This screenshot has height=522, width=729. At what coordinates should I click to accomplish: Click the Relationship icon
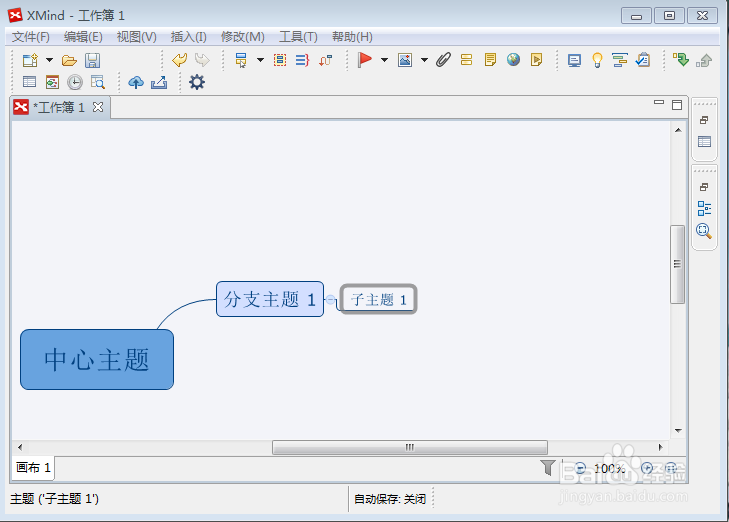click(325, 60)
